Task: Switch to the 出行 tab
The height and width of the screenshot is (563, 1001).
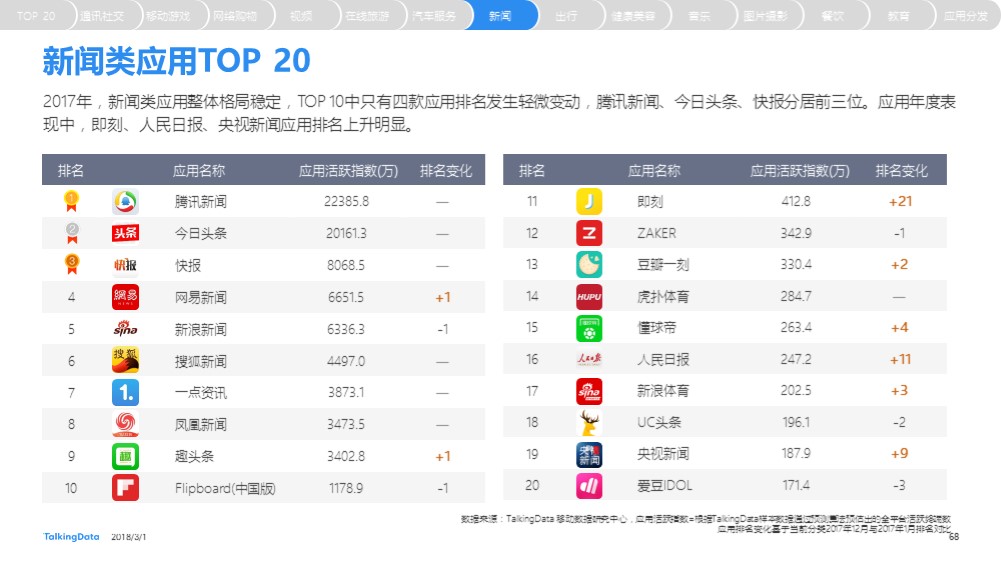Action: tap(567, 15)
